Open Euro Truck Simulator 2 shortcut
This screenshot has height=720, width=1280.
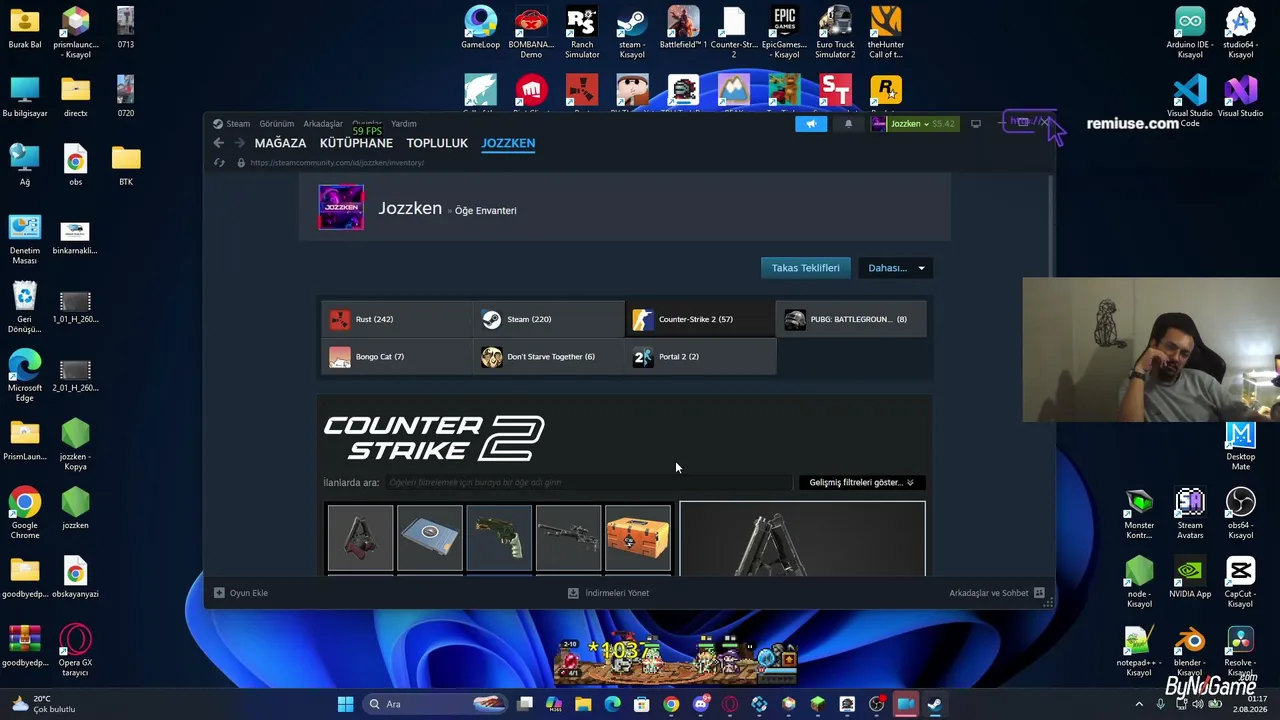pyautogui.click(x=835, y=33)
